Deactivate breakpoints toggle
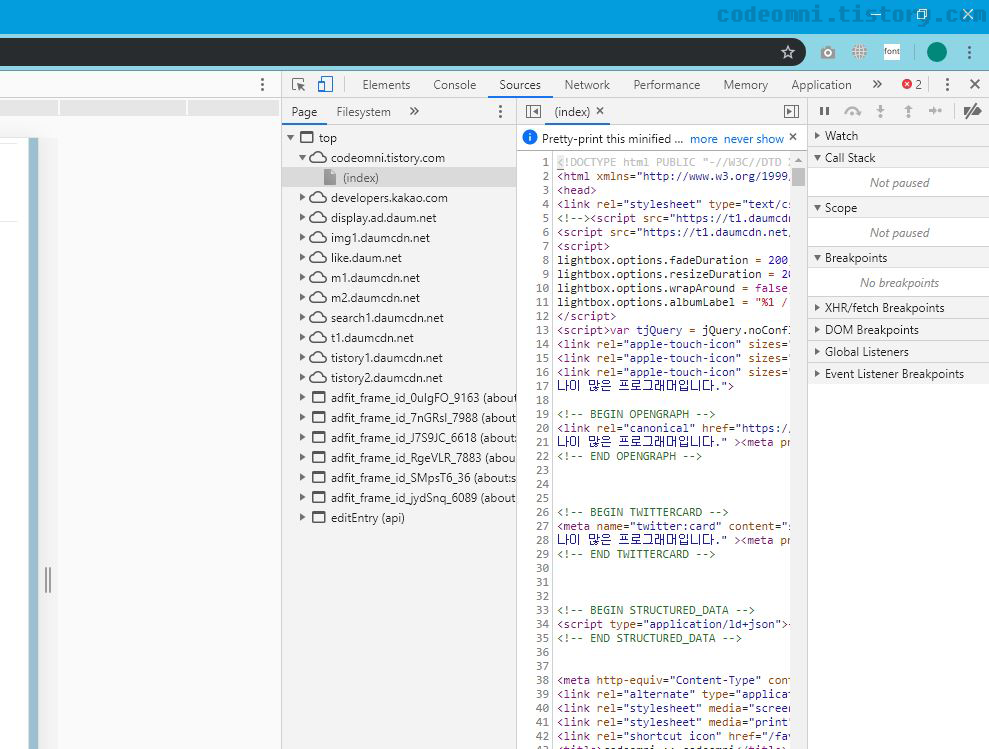Image resolution: width=989 pixels, height=749 pixels. pyautogui.click(x=972, y=111)
